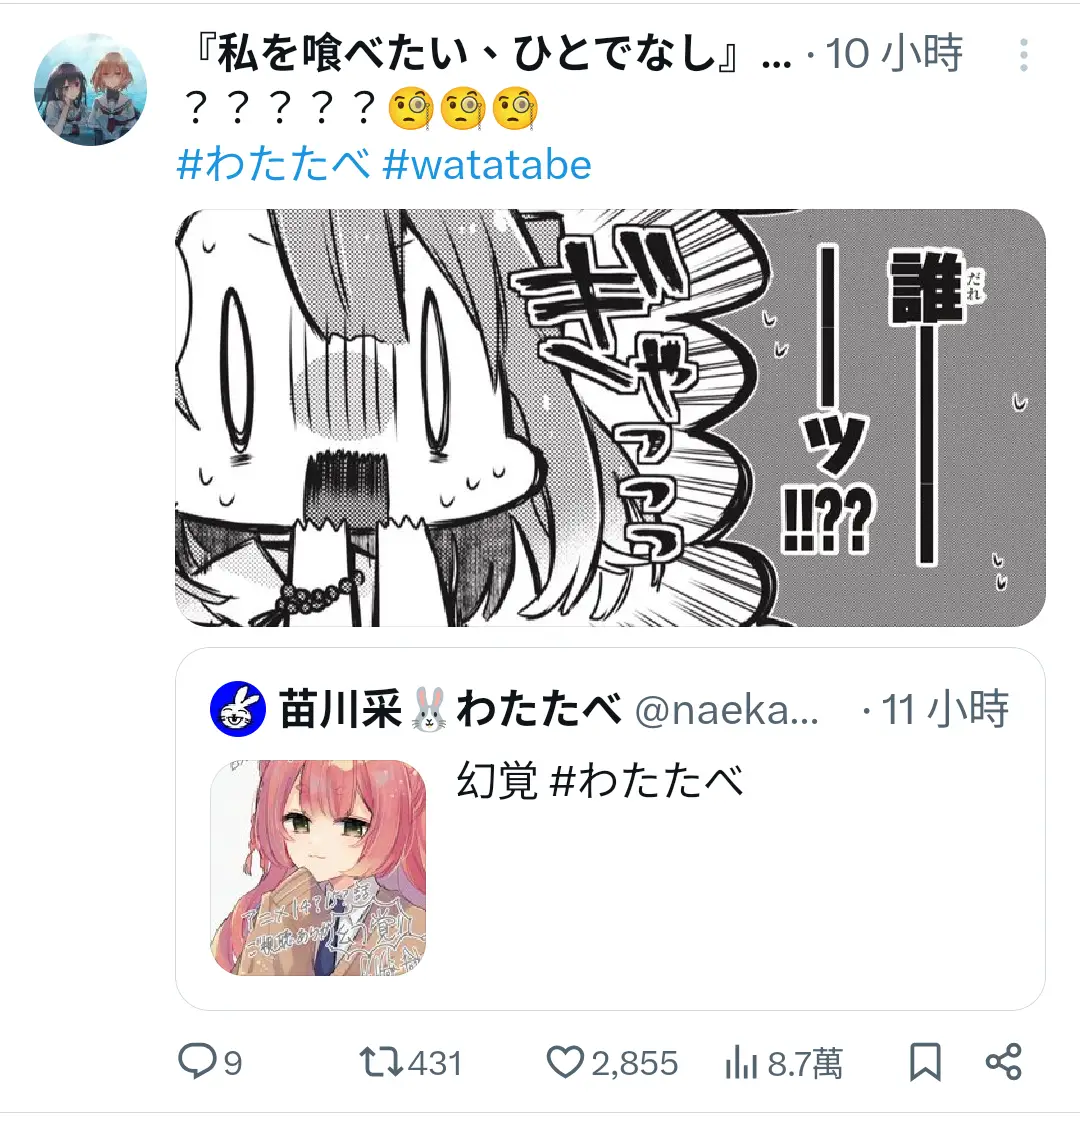Screen dimensions: 1080x1131
Task: Bookmark this post
Action: [x=925, y=1062]
